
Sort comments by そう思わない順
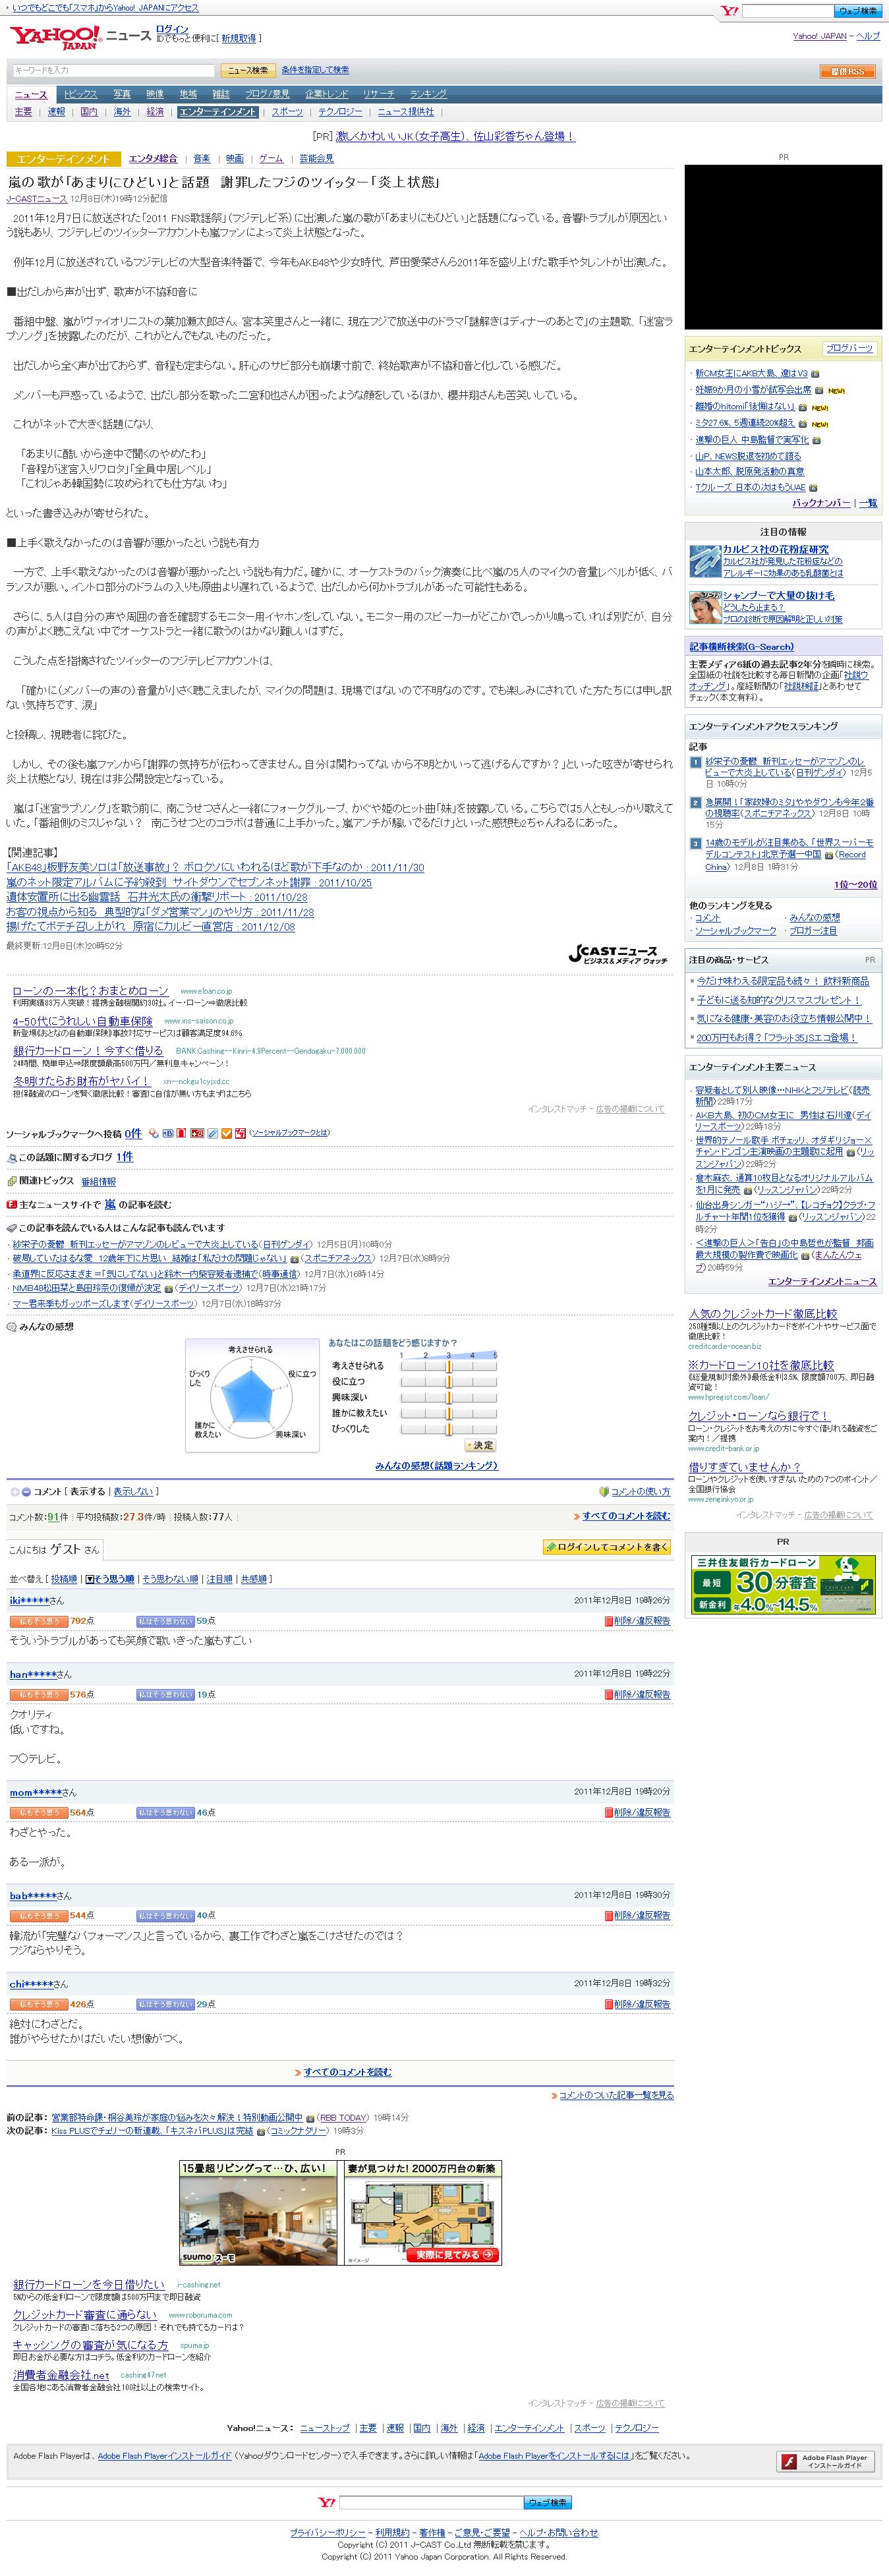170,1579
